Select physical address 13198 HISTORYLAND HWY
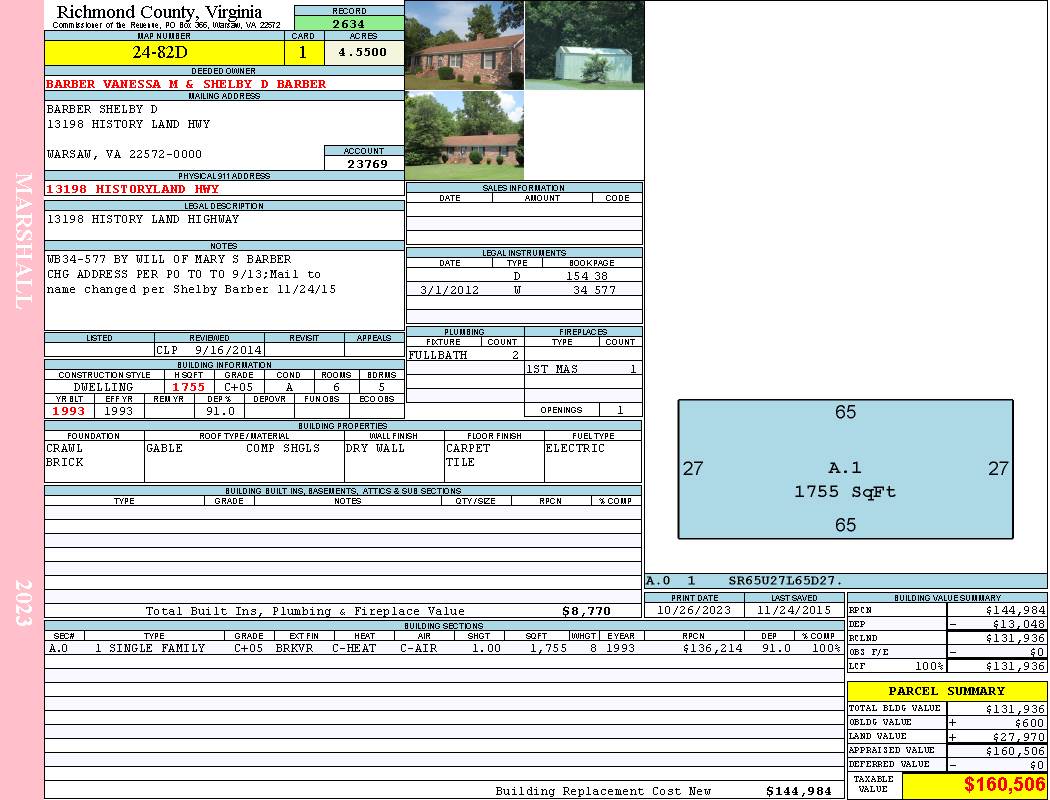1050x800 pixels. (133, 189)
